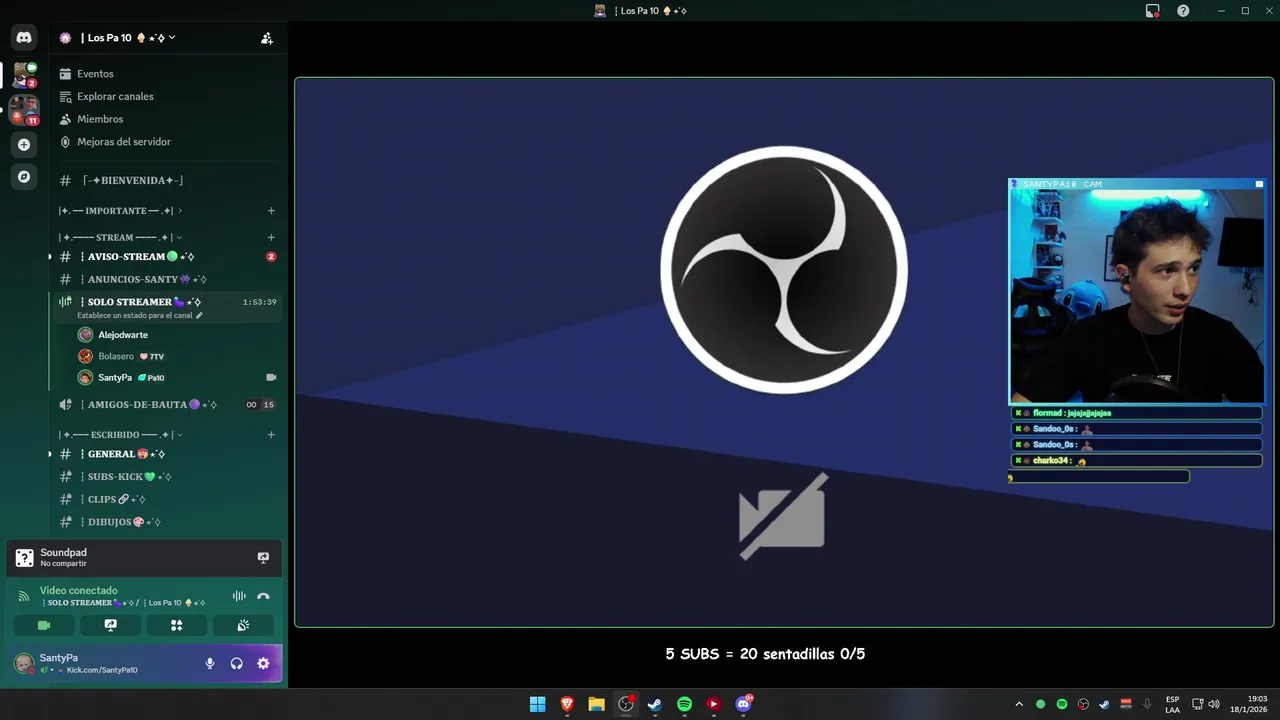Open File Explorer from taskbar
The image size is (1280, 720).
click(596, 704)
